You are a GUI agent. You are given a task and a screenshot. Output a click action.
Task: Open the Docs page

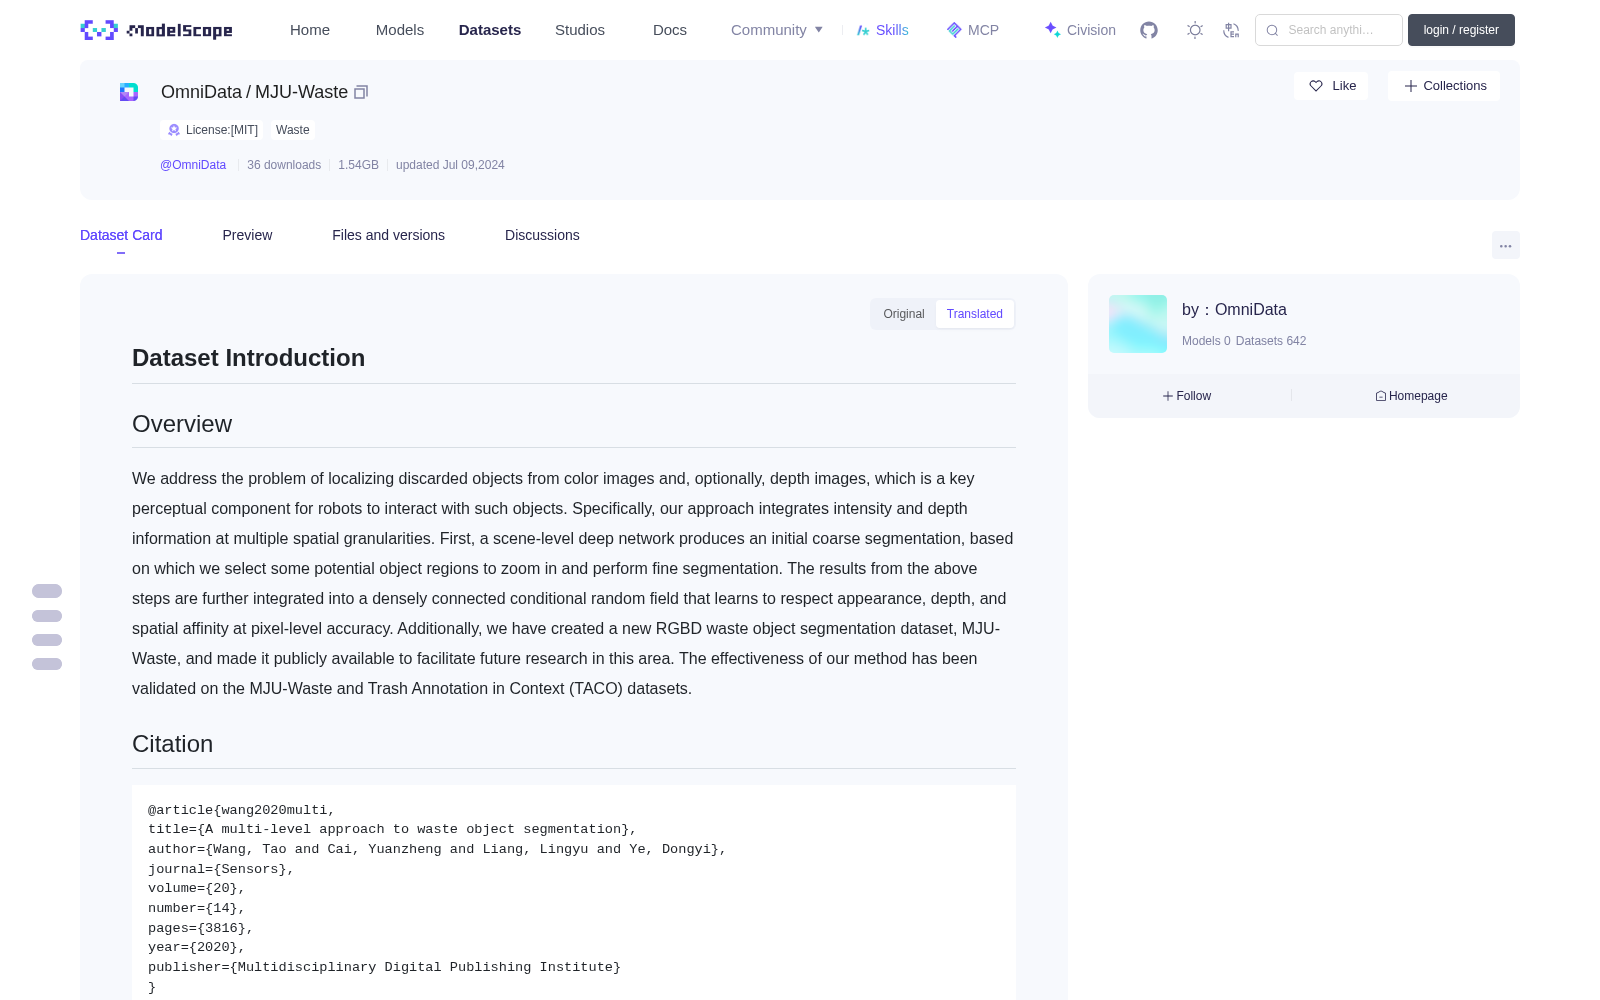pos(670,30)
